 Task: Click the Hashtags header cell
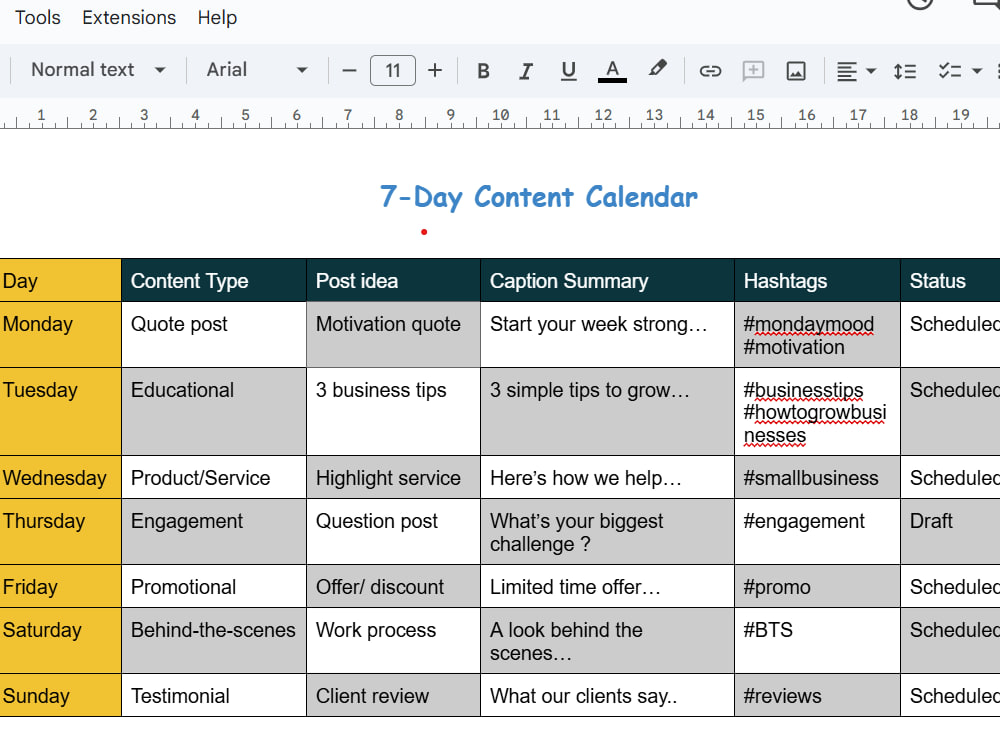click(817, 281)
